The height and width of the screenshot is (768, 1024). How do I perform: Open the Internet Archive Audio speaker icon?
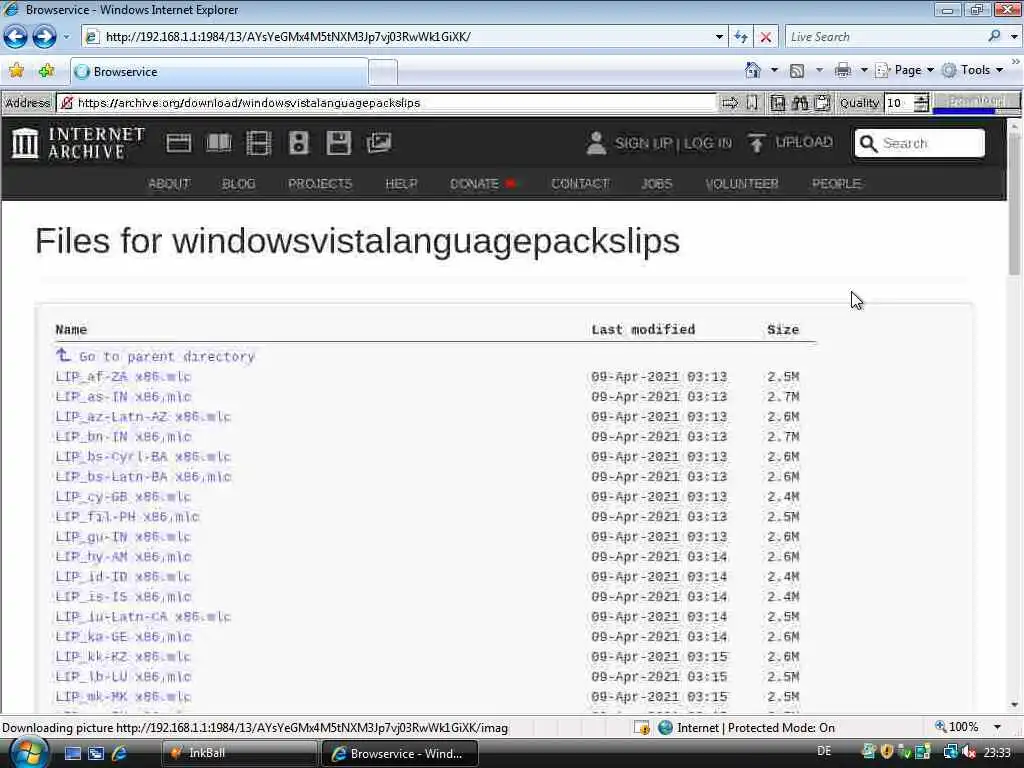pos(298,143)
